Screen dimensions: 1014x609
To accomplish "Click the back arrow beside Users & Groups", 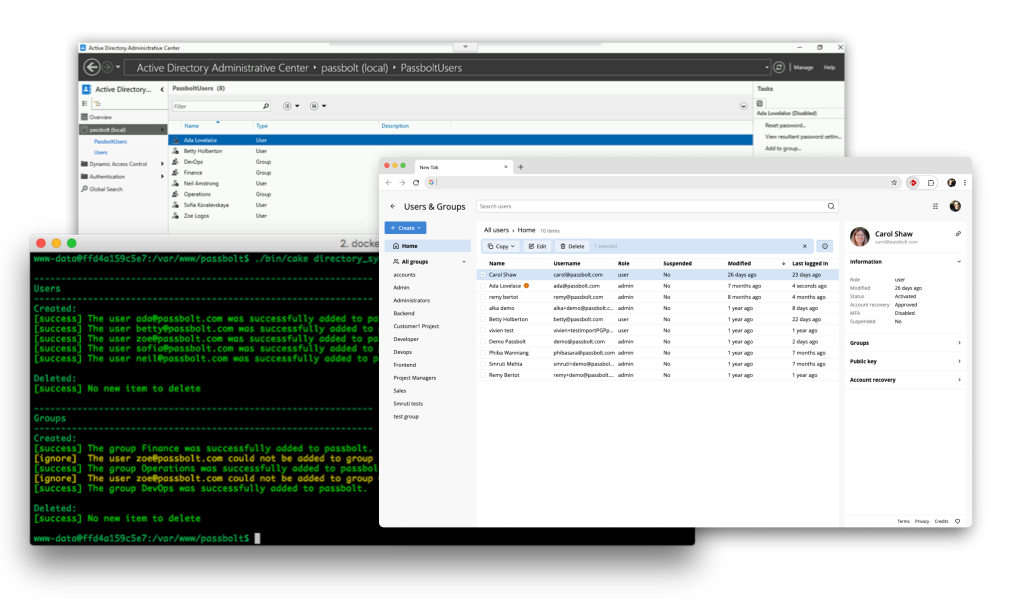I will (393, 206).
